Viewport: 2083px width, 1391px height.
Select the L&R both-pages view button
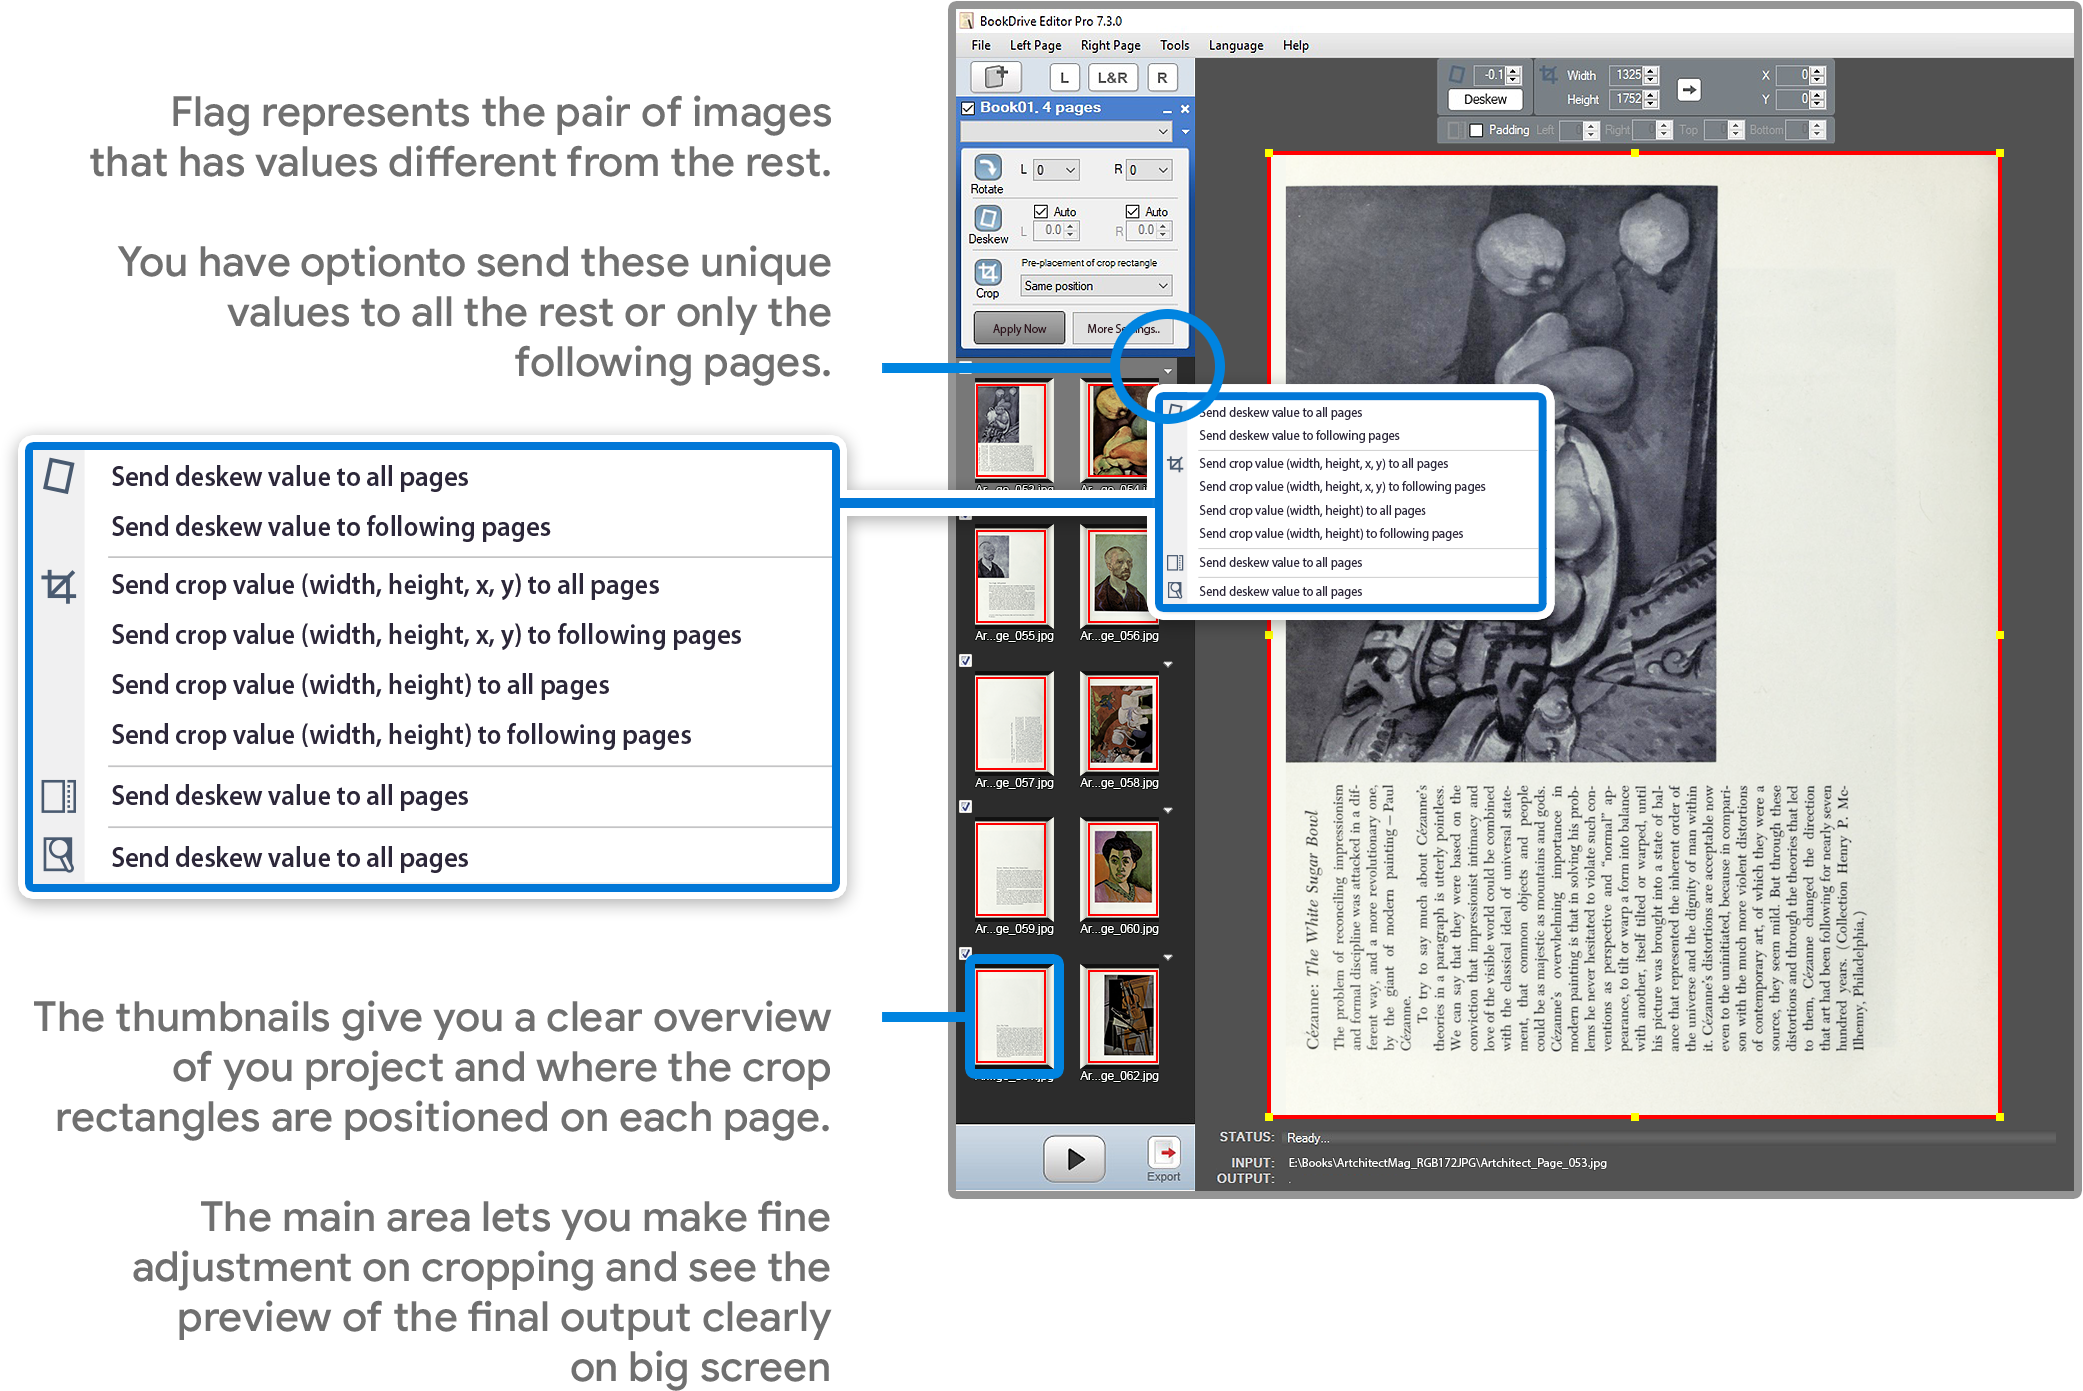1112,78
